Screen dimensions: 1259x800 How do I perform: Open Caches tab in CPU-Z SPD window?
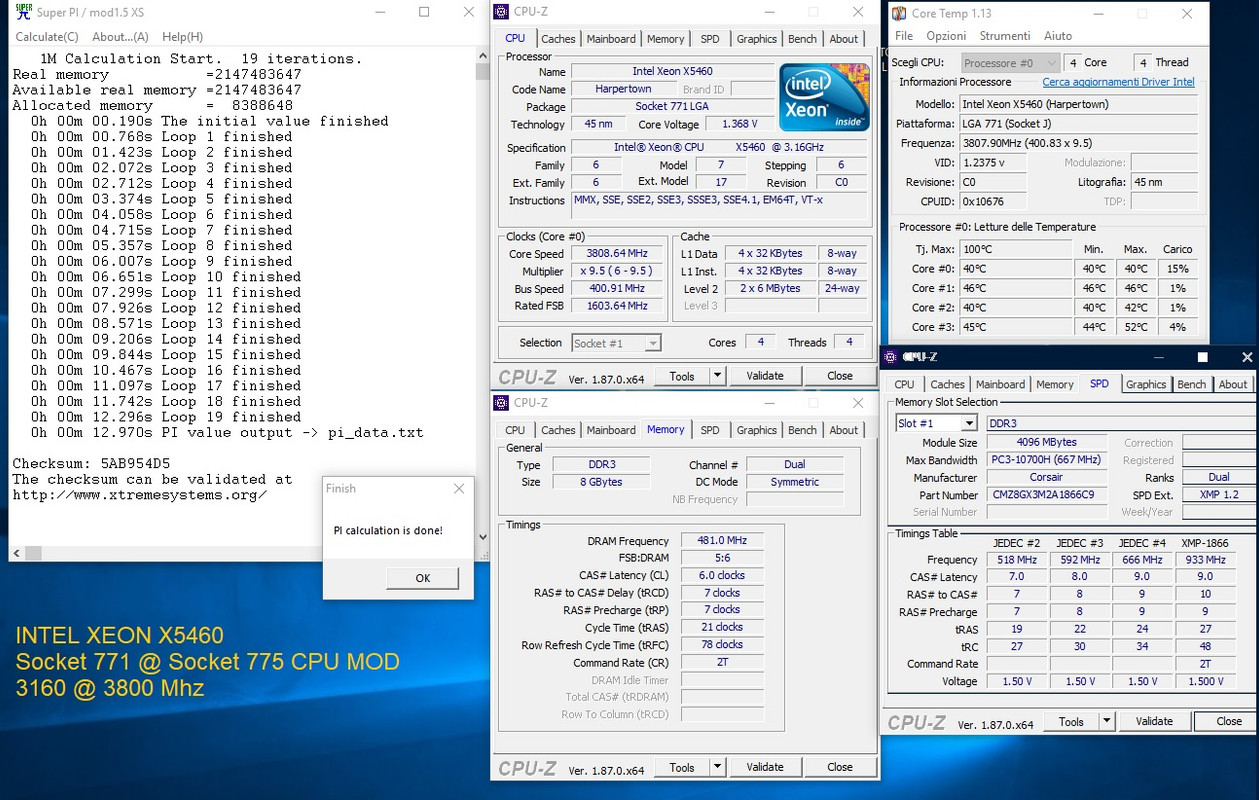click(x=947, y=384)
